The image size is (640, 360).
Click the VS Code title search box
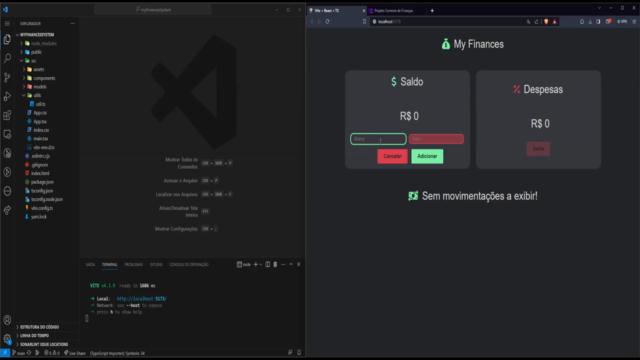click(x=153, y=9)
